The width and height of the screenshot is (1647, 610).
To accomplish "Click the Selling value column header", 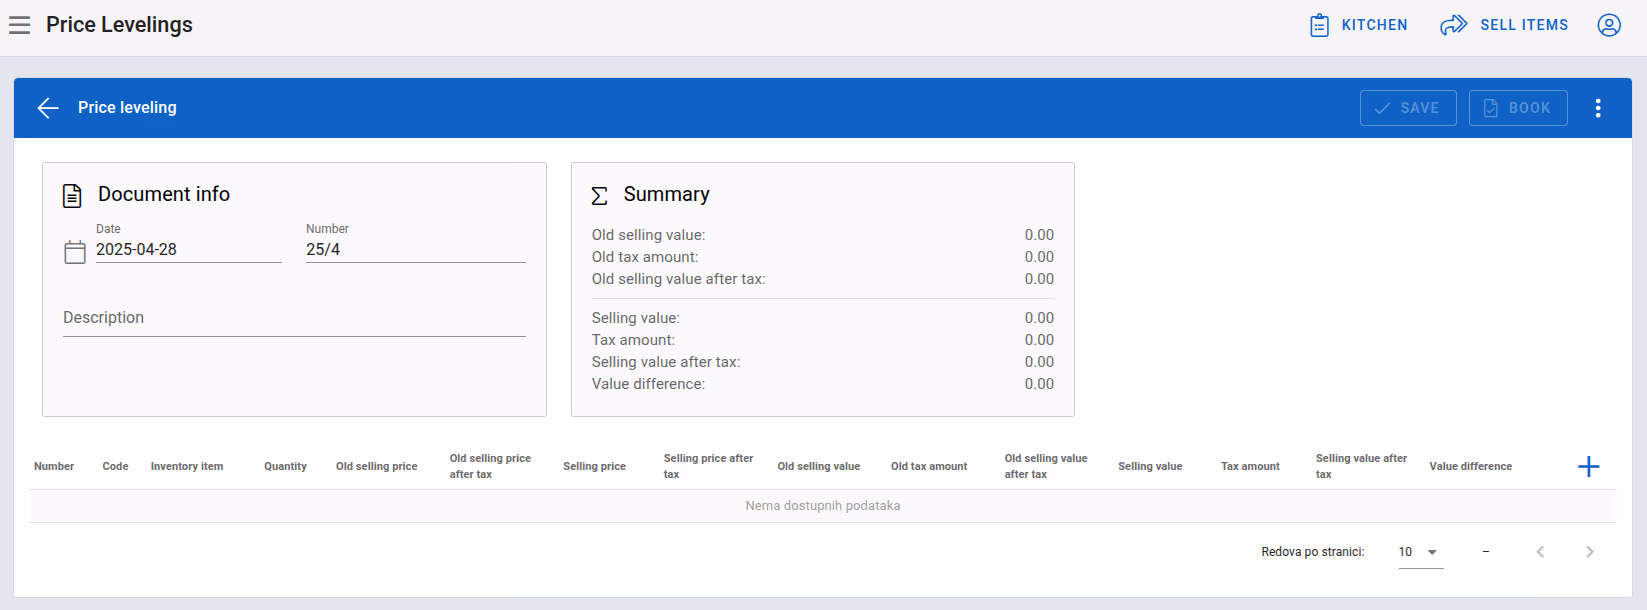I will tap(1150, 466).
